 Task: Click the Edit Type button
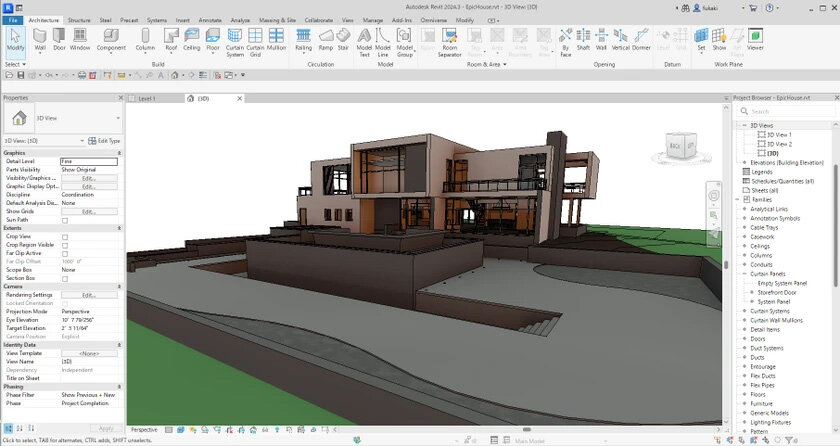click(x=103, y=141)
